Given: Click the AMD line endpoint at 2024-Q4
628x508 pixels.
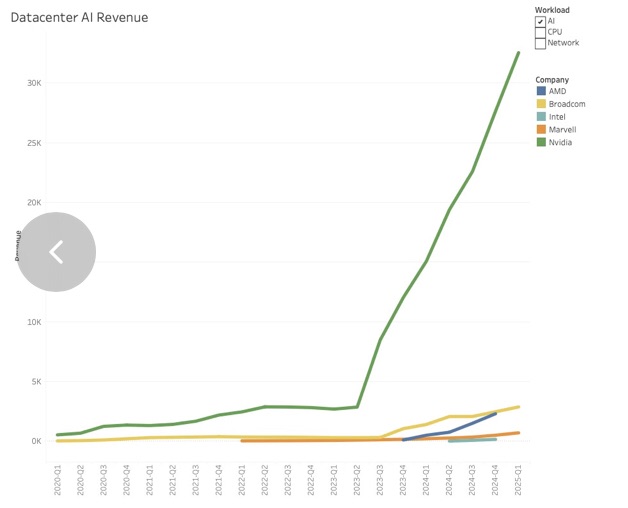Looking at the screenshot, I should (x=495, y=414).
